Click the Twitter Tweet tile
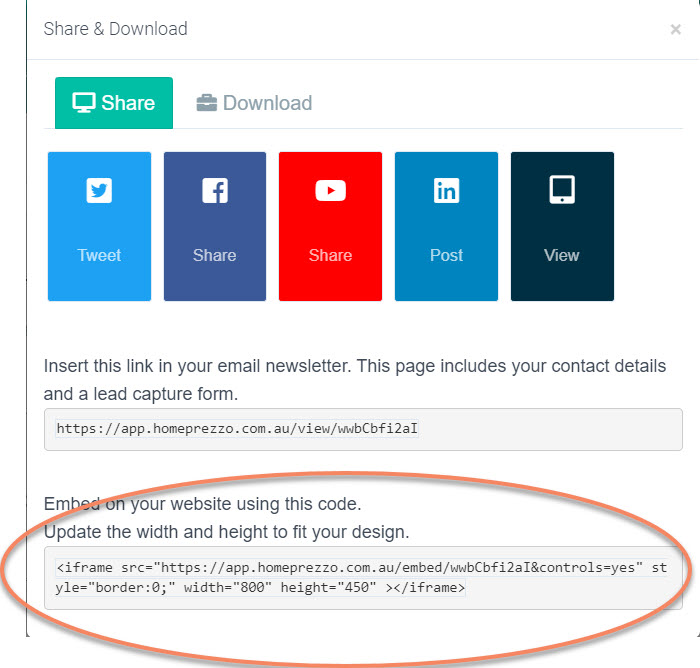 99,226
